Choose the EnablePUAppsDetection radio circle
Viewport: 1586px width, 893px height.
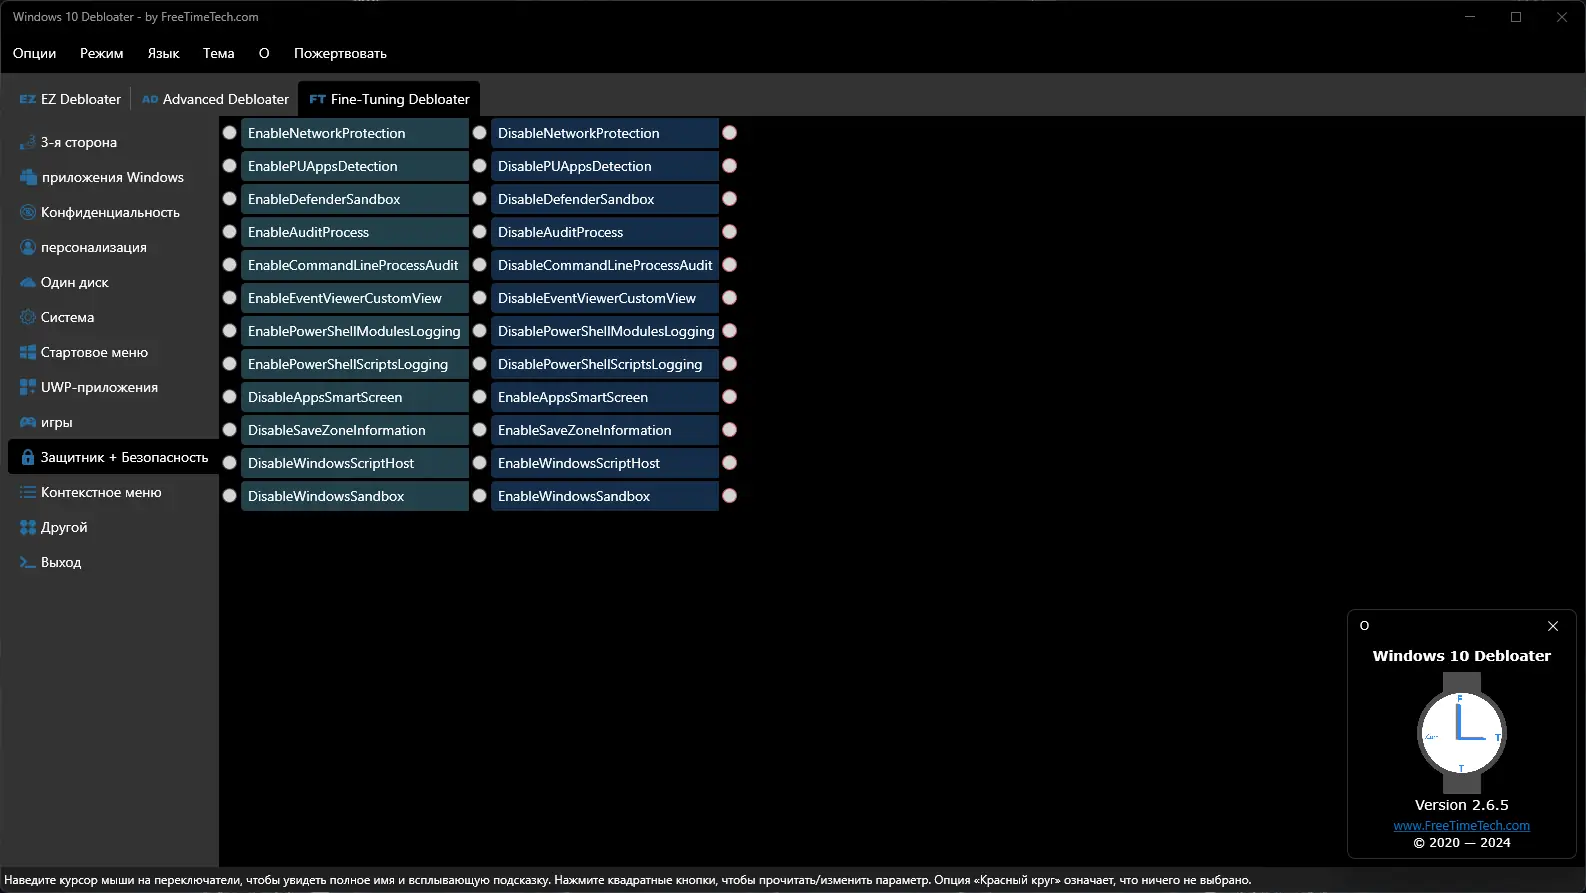click(230, 166)
